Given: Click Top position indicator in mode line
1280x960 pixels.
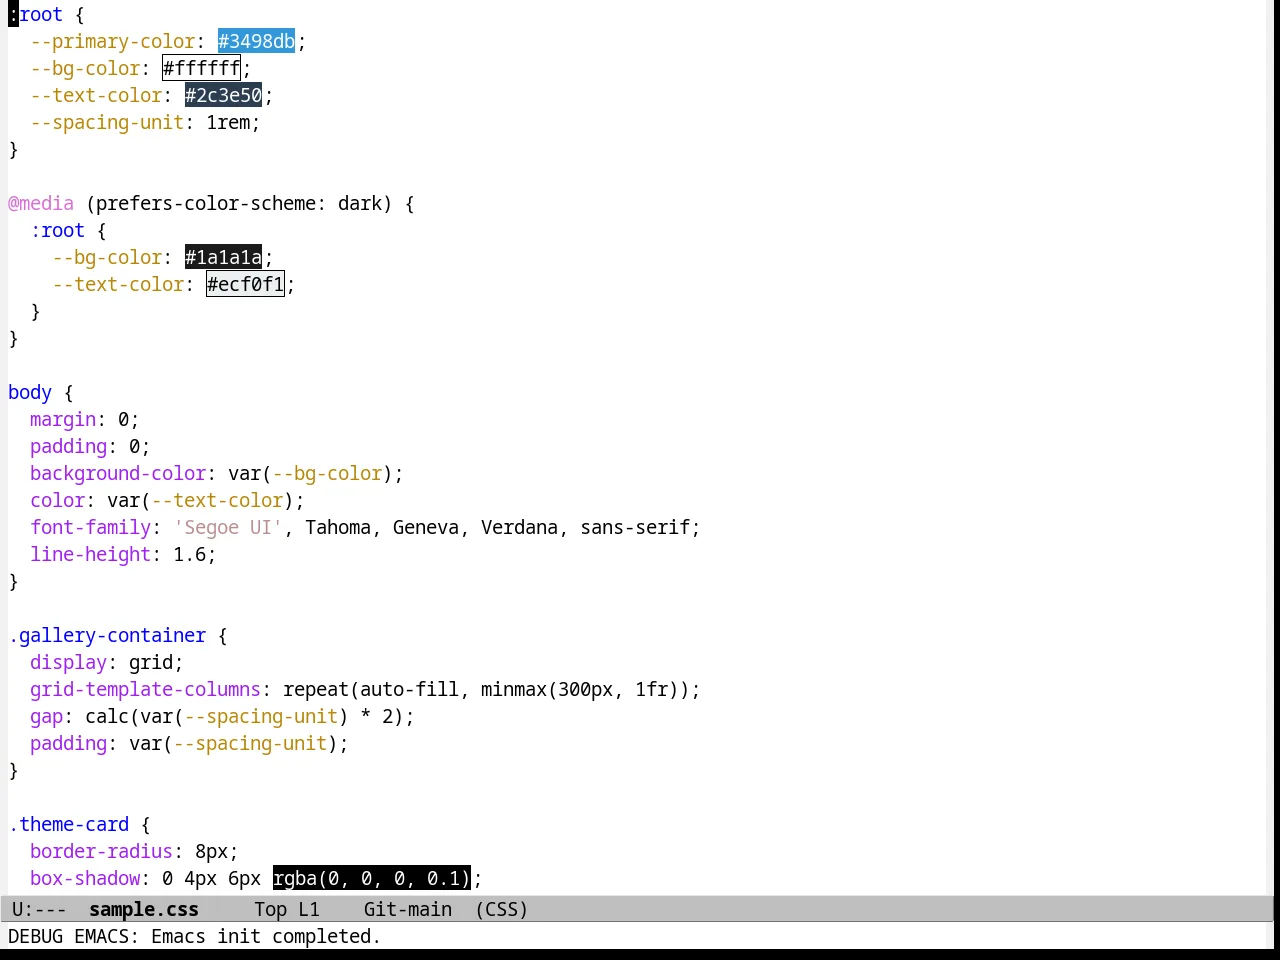Looking at the screenshot, I should 271,909.
